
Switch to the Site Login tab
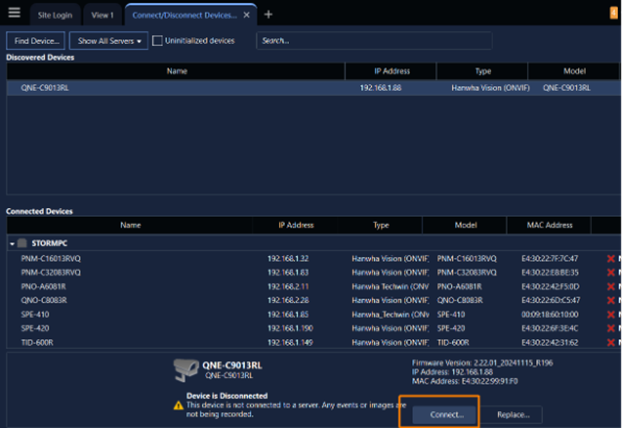pyautogui.click(x=53, y=15)
